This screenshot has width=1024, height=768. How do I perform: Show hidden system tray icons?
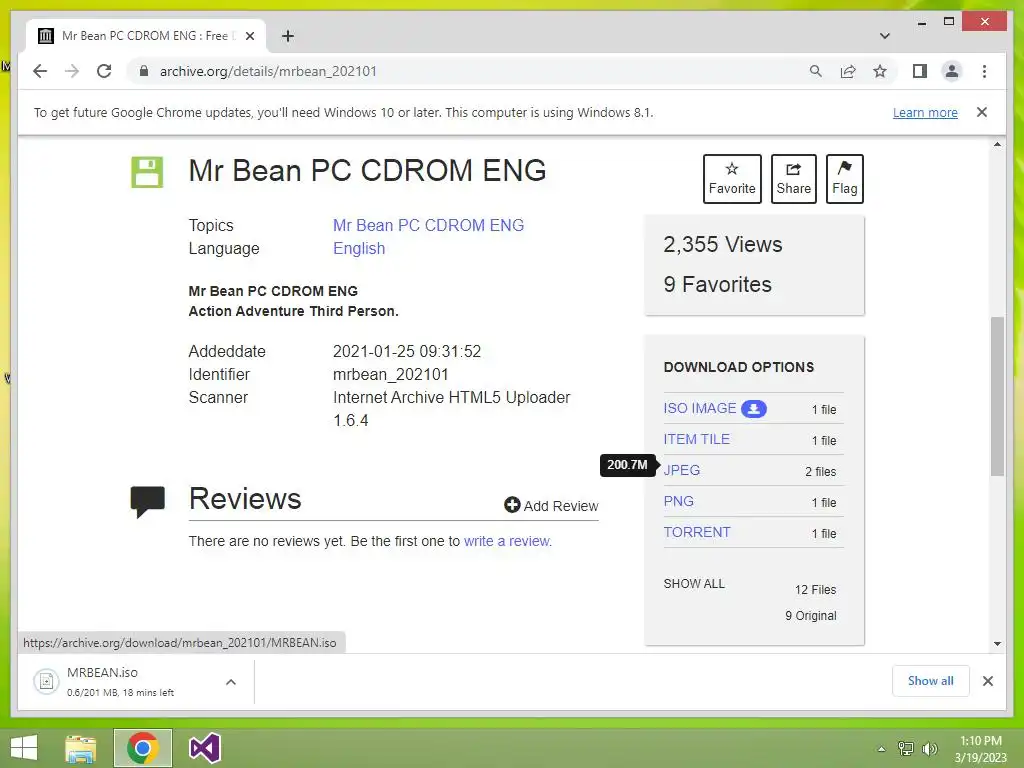(x=881, y=749)
